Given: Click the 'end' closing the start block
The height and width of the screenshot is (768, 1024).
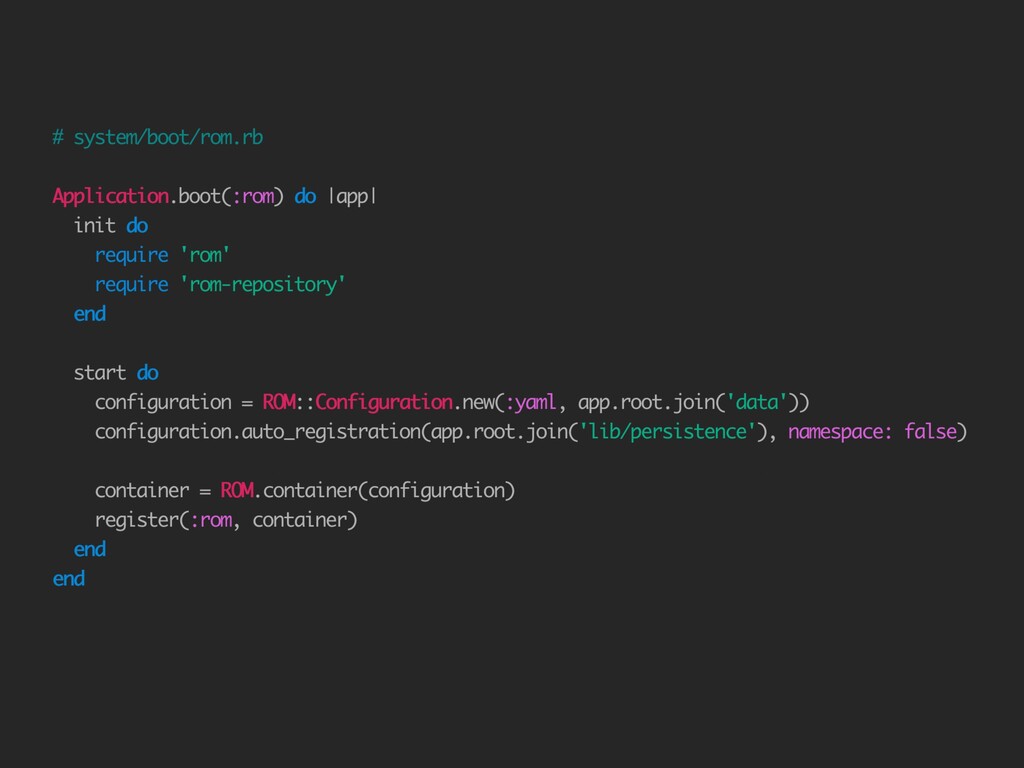Looking at the screenshot, I should click(x=90, y=549).
